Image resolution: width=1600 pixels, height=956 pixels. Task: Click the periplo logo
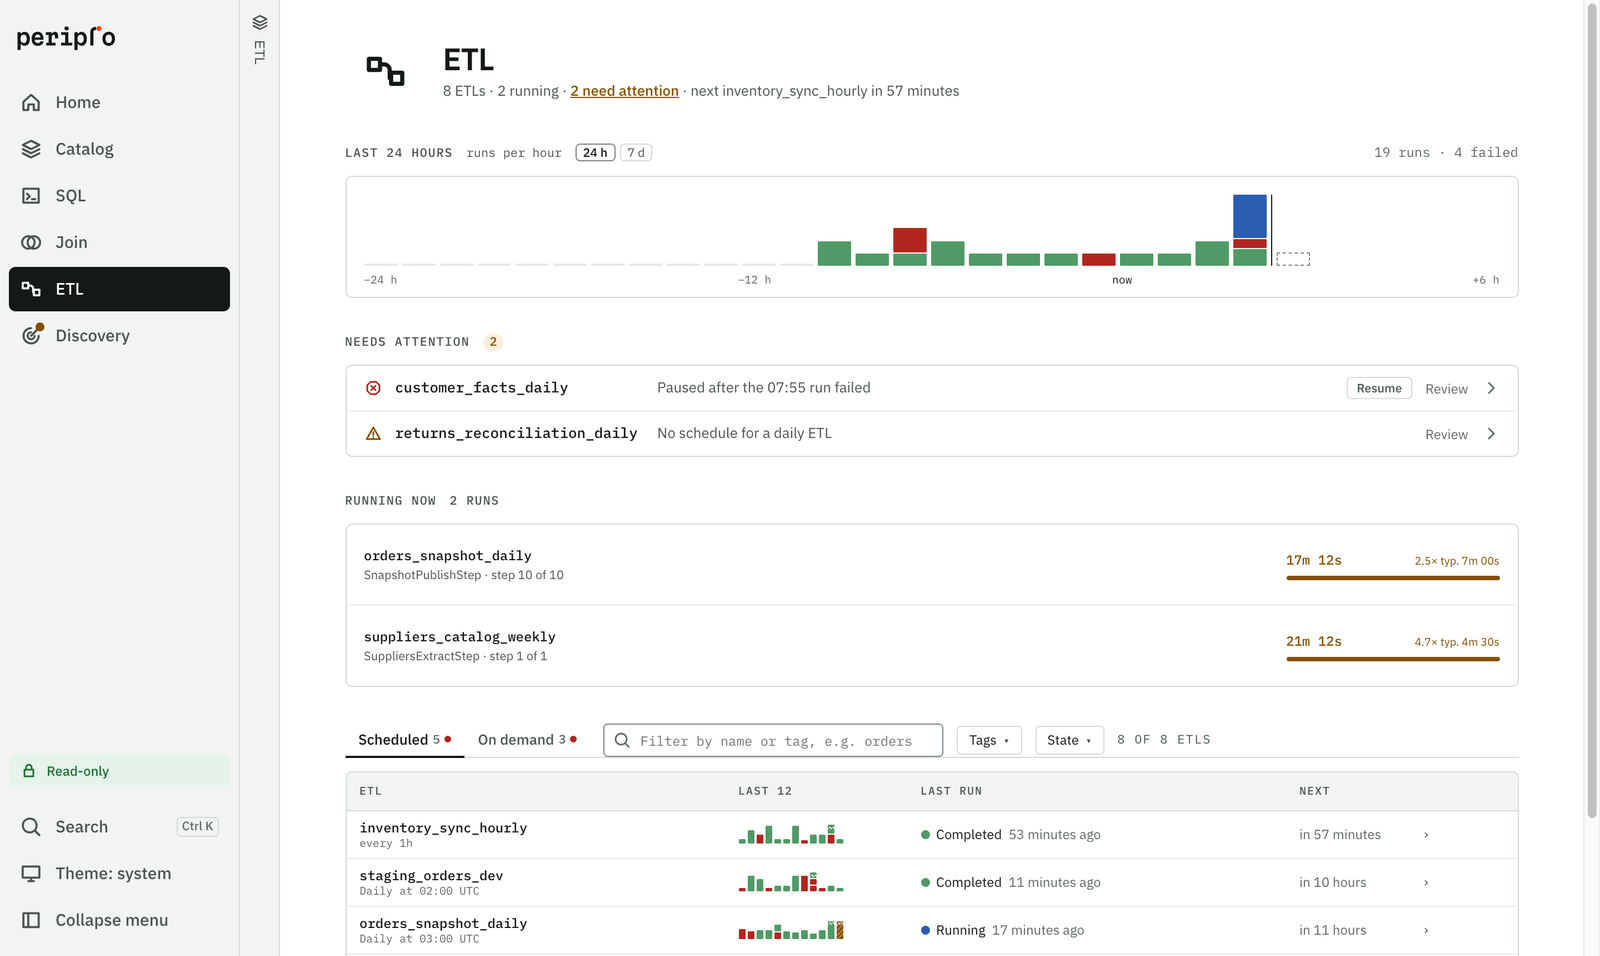(66, 37)
